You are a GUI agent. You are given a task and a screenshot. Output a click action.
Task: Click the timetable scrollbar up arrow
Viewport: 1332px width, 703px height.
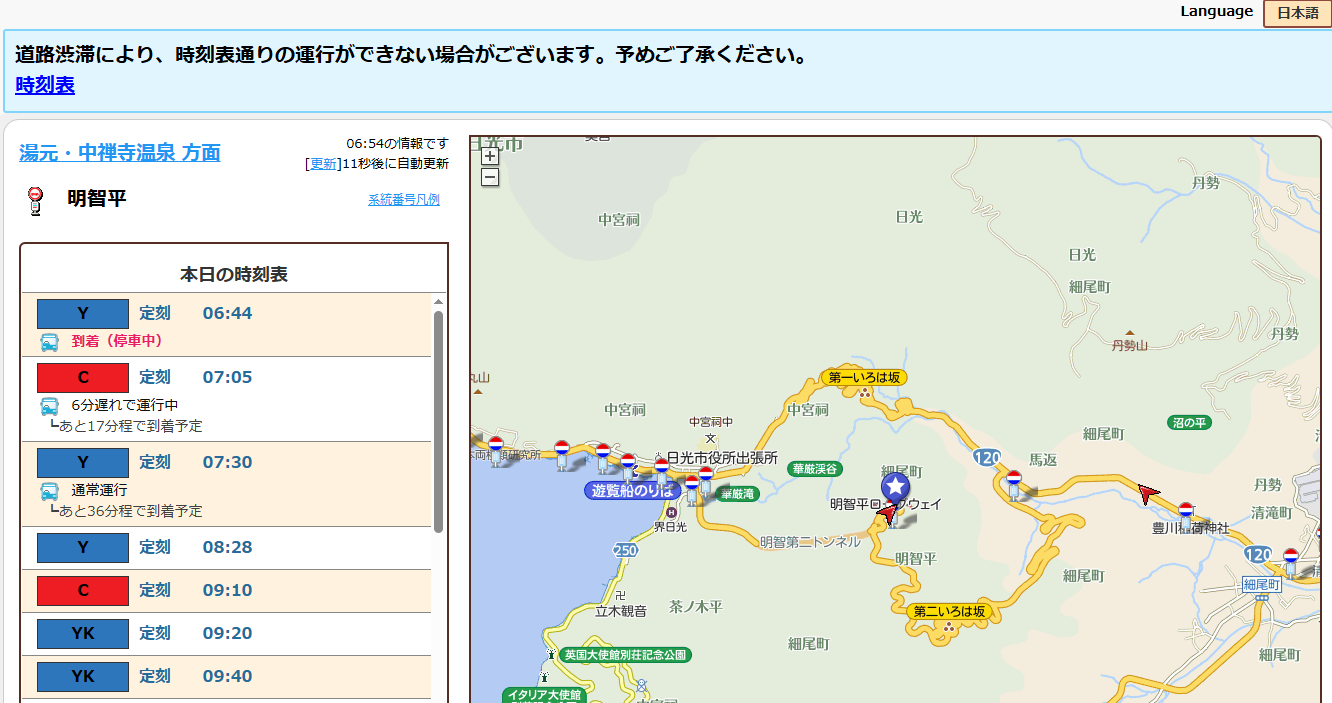[438, 301]
